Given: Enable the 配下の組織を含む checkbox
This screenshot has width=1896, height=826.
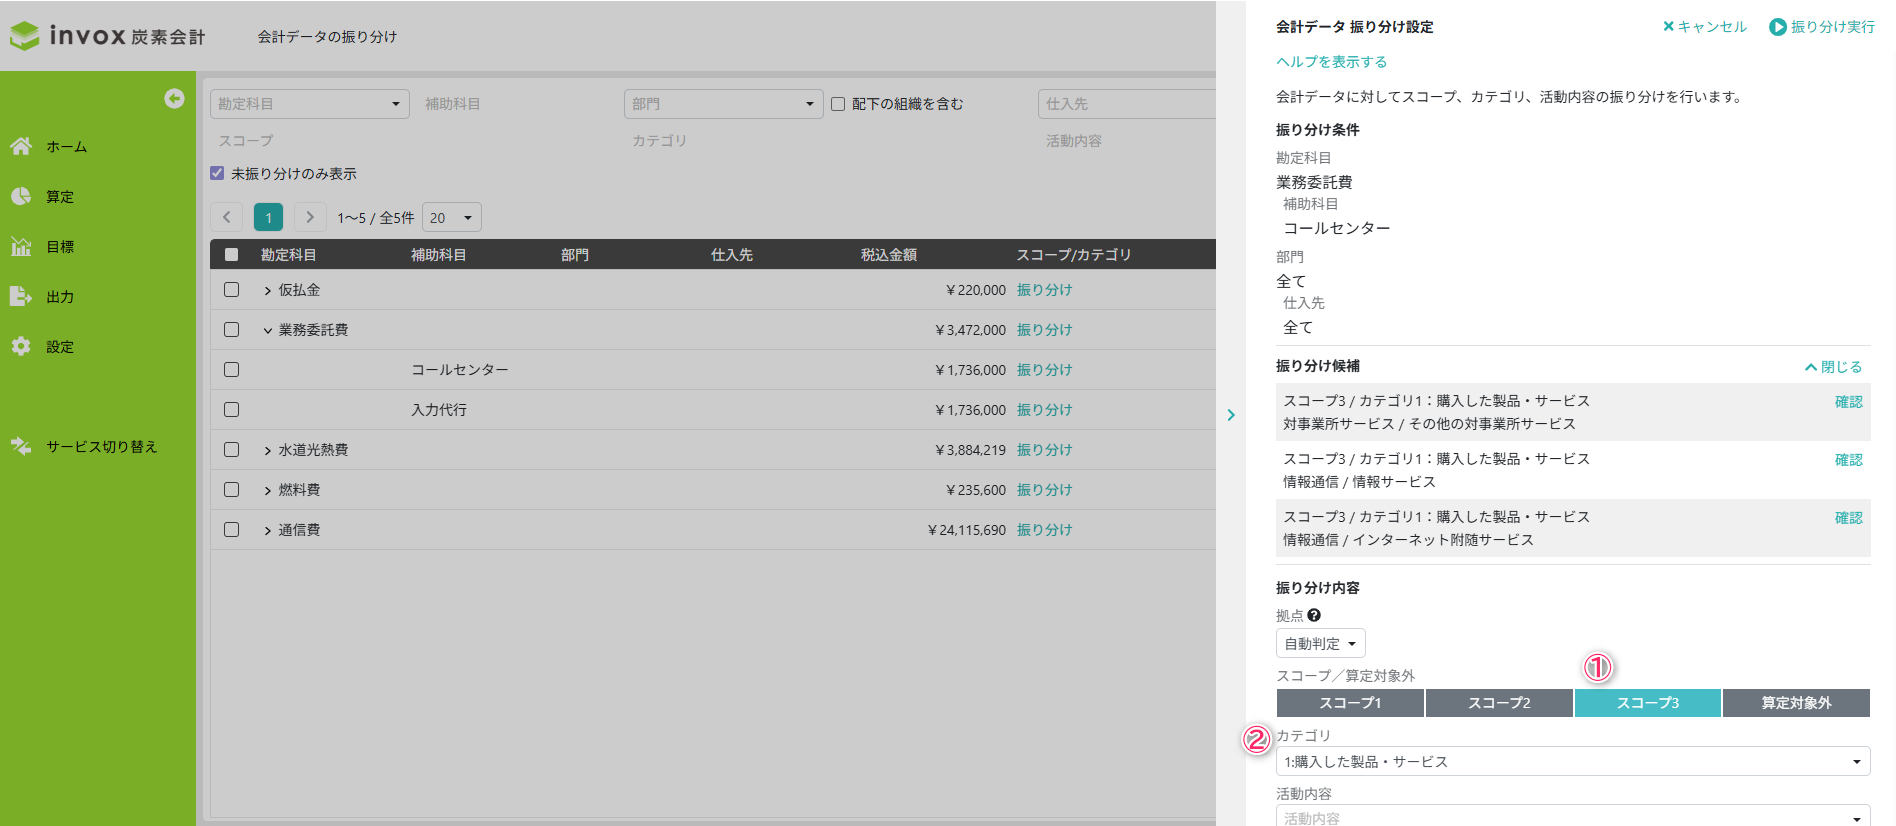Looking at the screenshot, I should (838, 104).
